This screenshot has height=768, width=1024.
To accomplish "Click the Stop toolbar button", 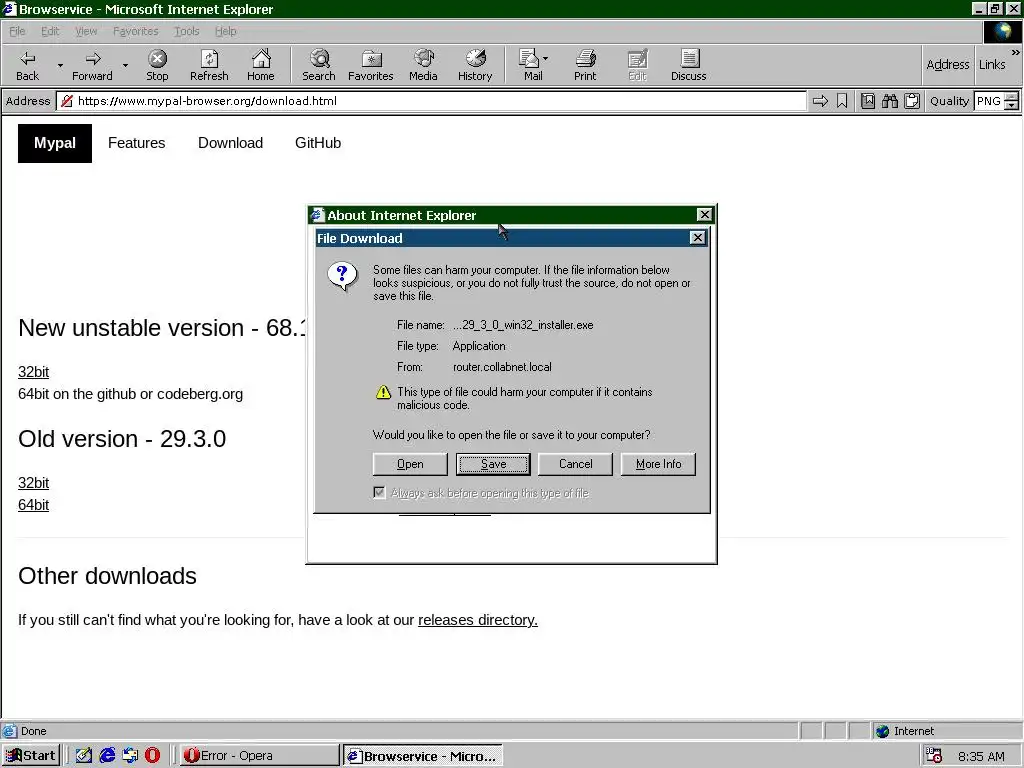I will click(157, 65).
